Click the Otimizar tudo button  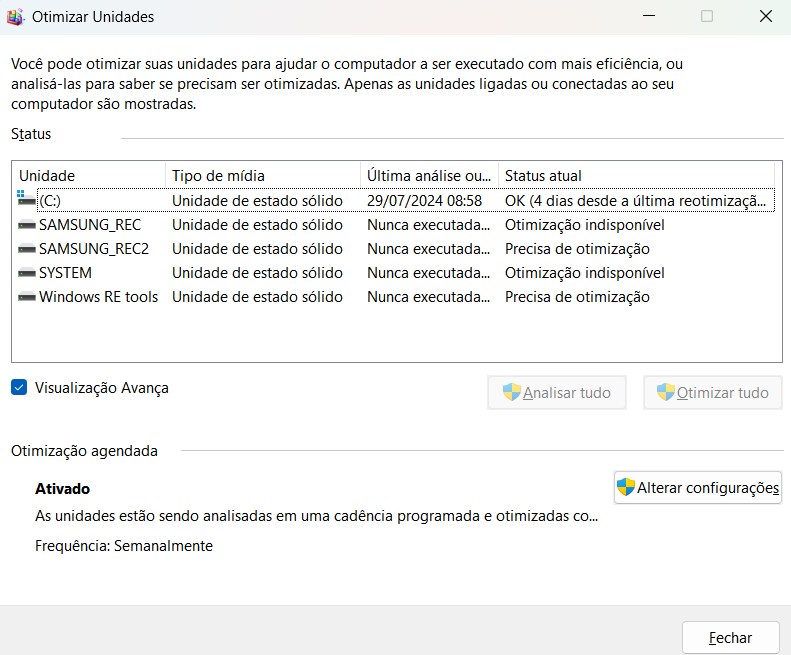pos(712,393)
